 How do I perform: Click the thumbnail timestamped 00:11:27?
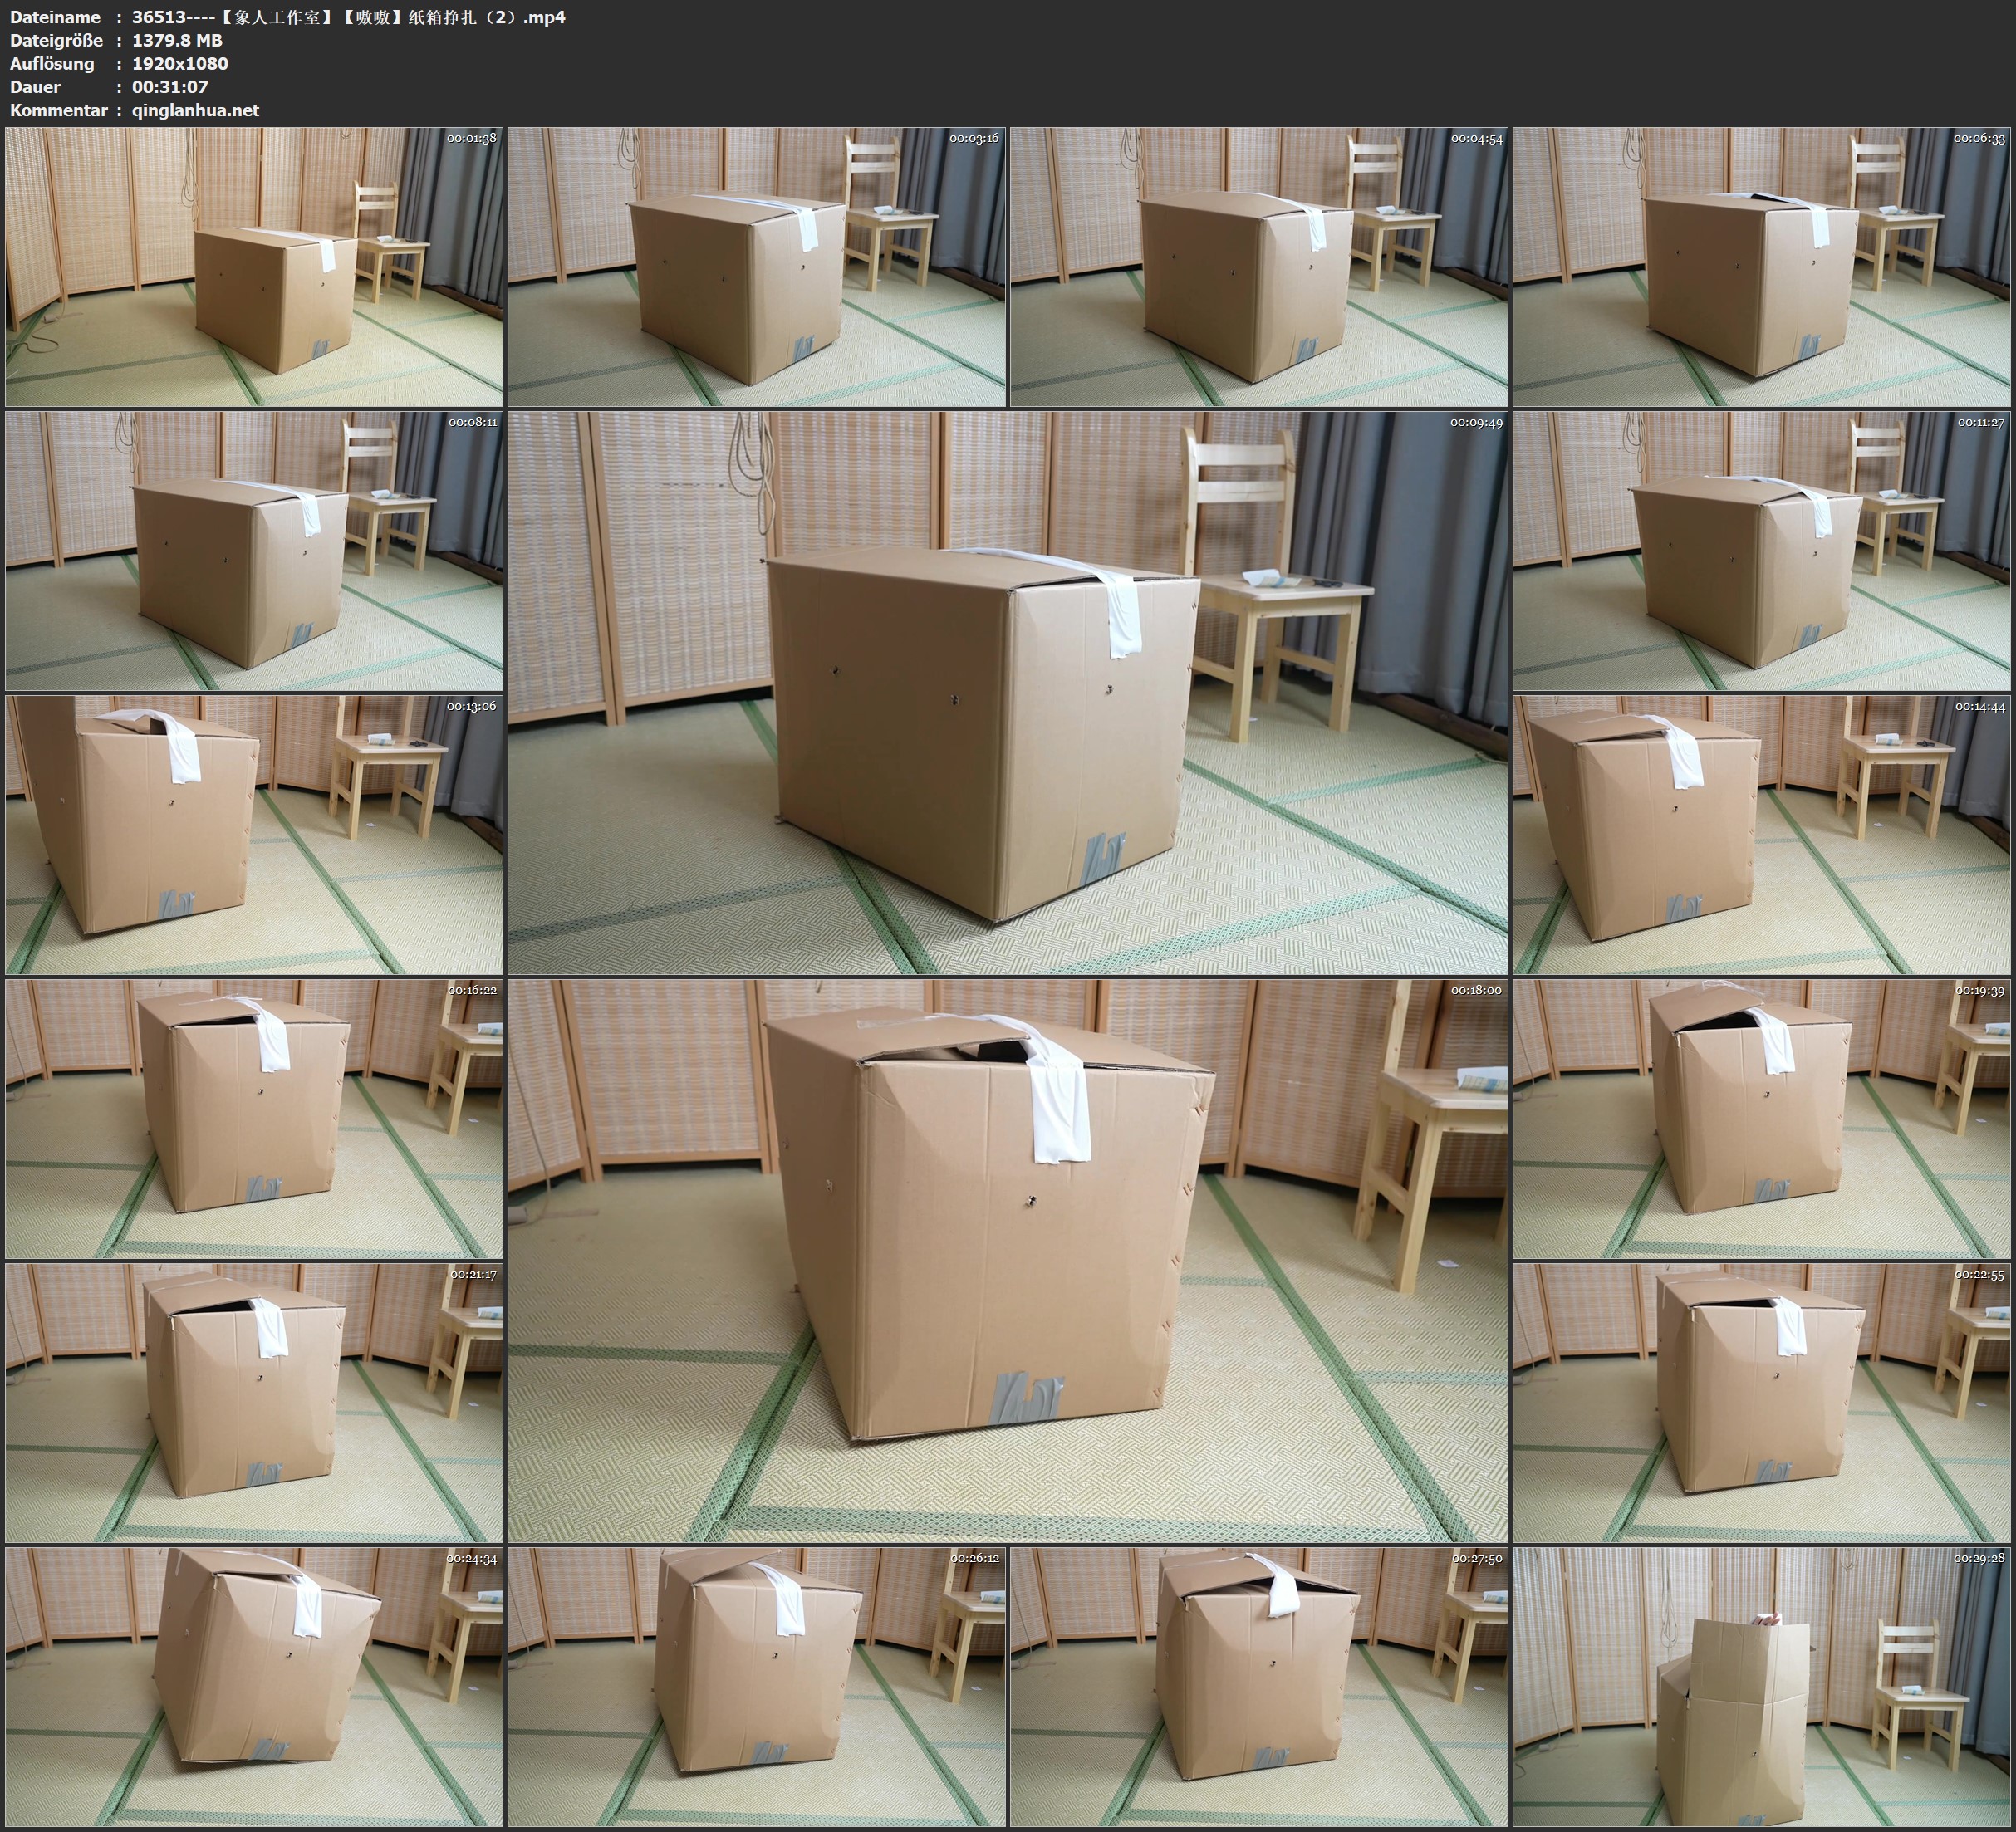[1762, 550]
